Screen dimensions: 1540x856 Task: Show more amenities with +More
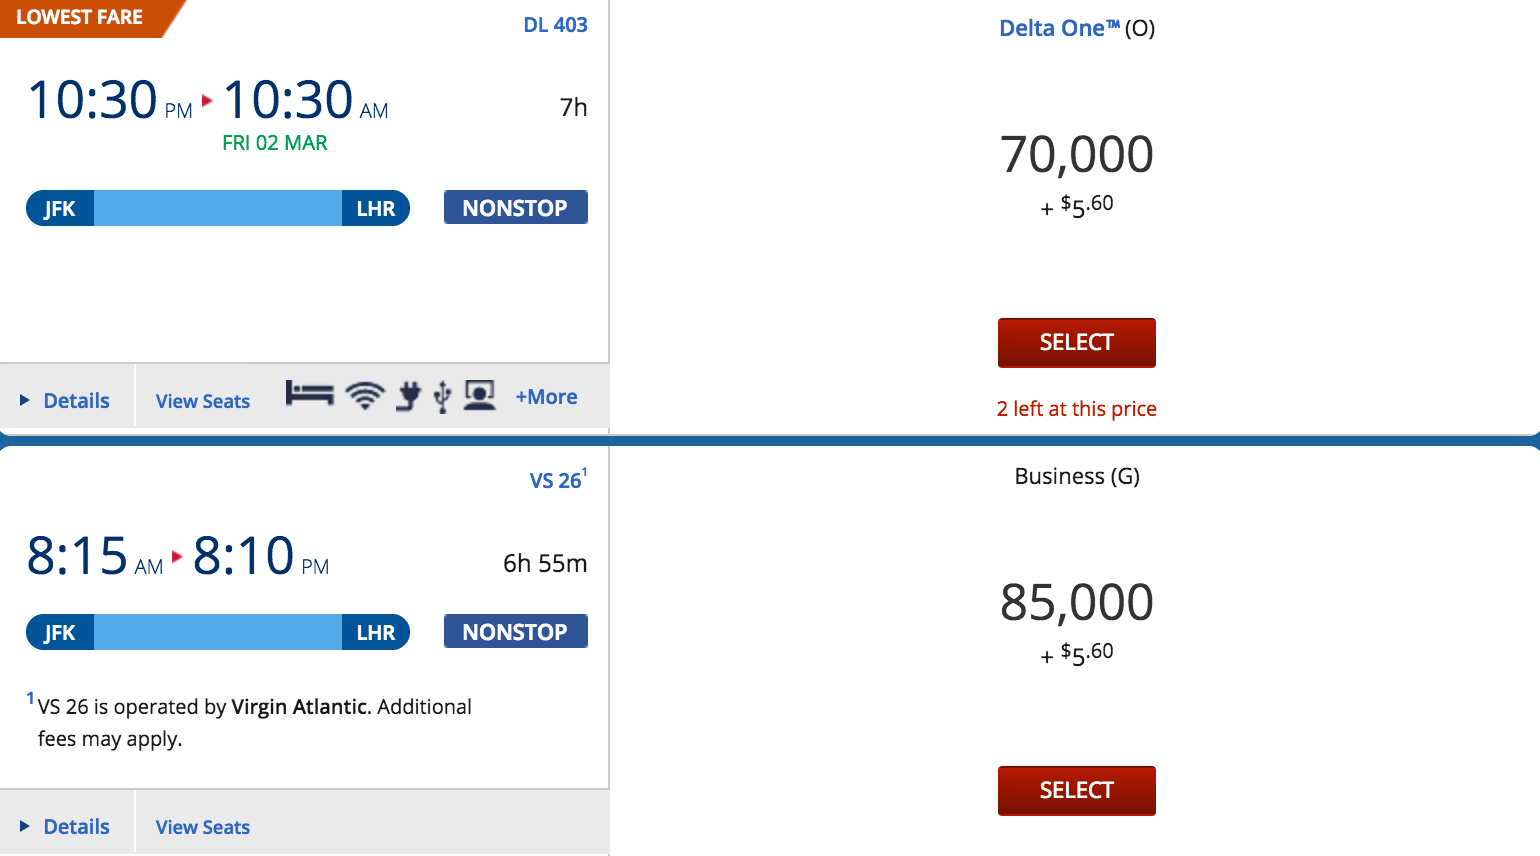pyautogui.click(x=546, y=397)
